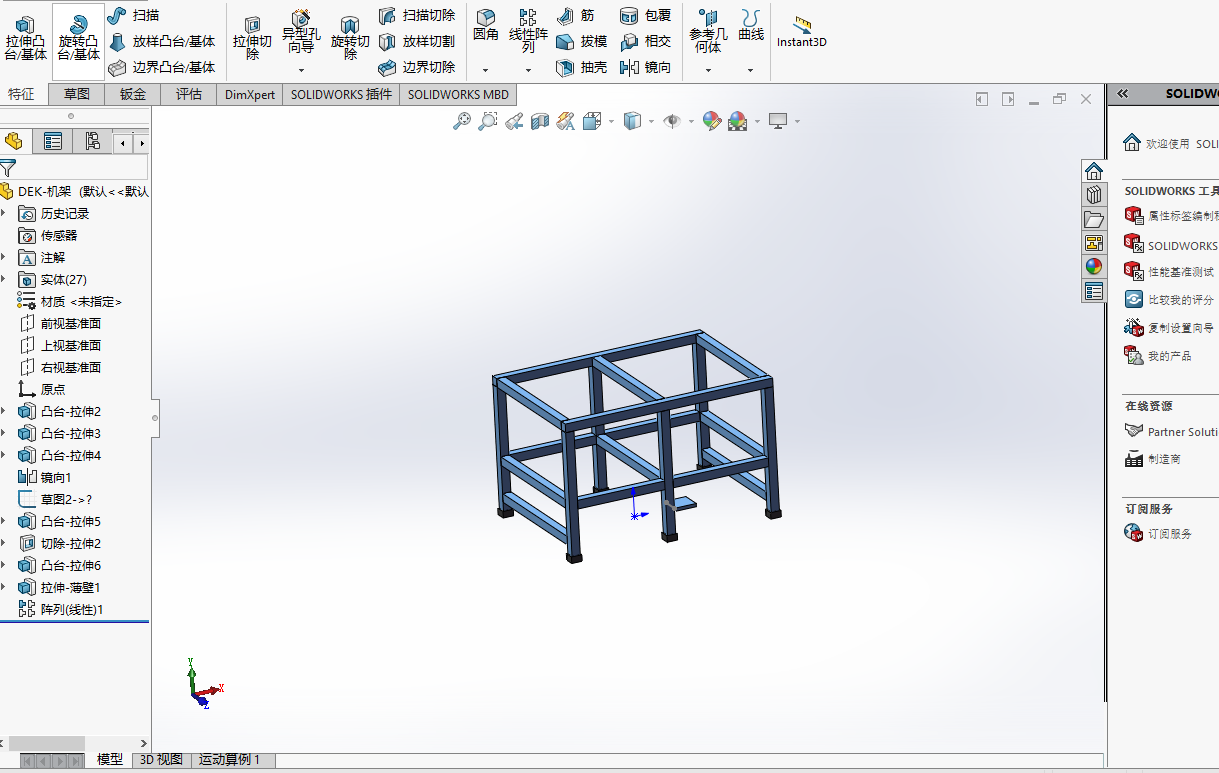Click the 放样凸台/基体 loft tool
1219x773 pixels.
click(162, 41)
